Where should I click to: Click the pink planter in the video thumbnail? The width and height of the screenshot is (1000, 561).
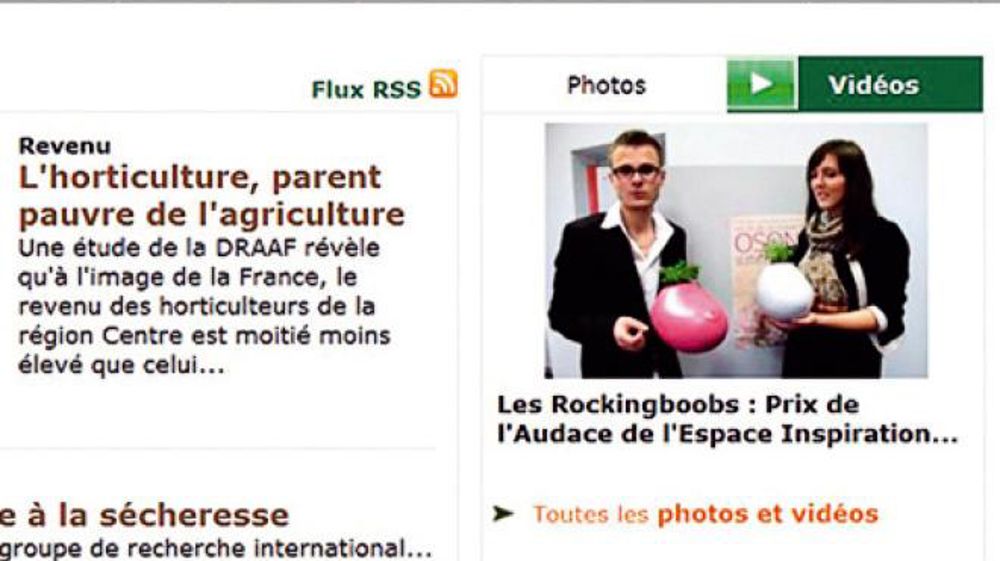pyautogui.click(x=688, y=316)
